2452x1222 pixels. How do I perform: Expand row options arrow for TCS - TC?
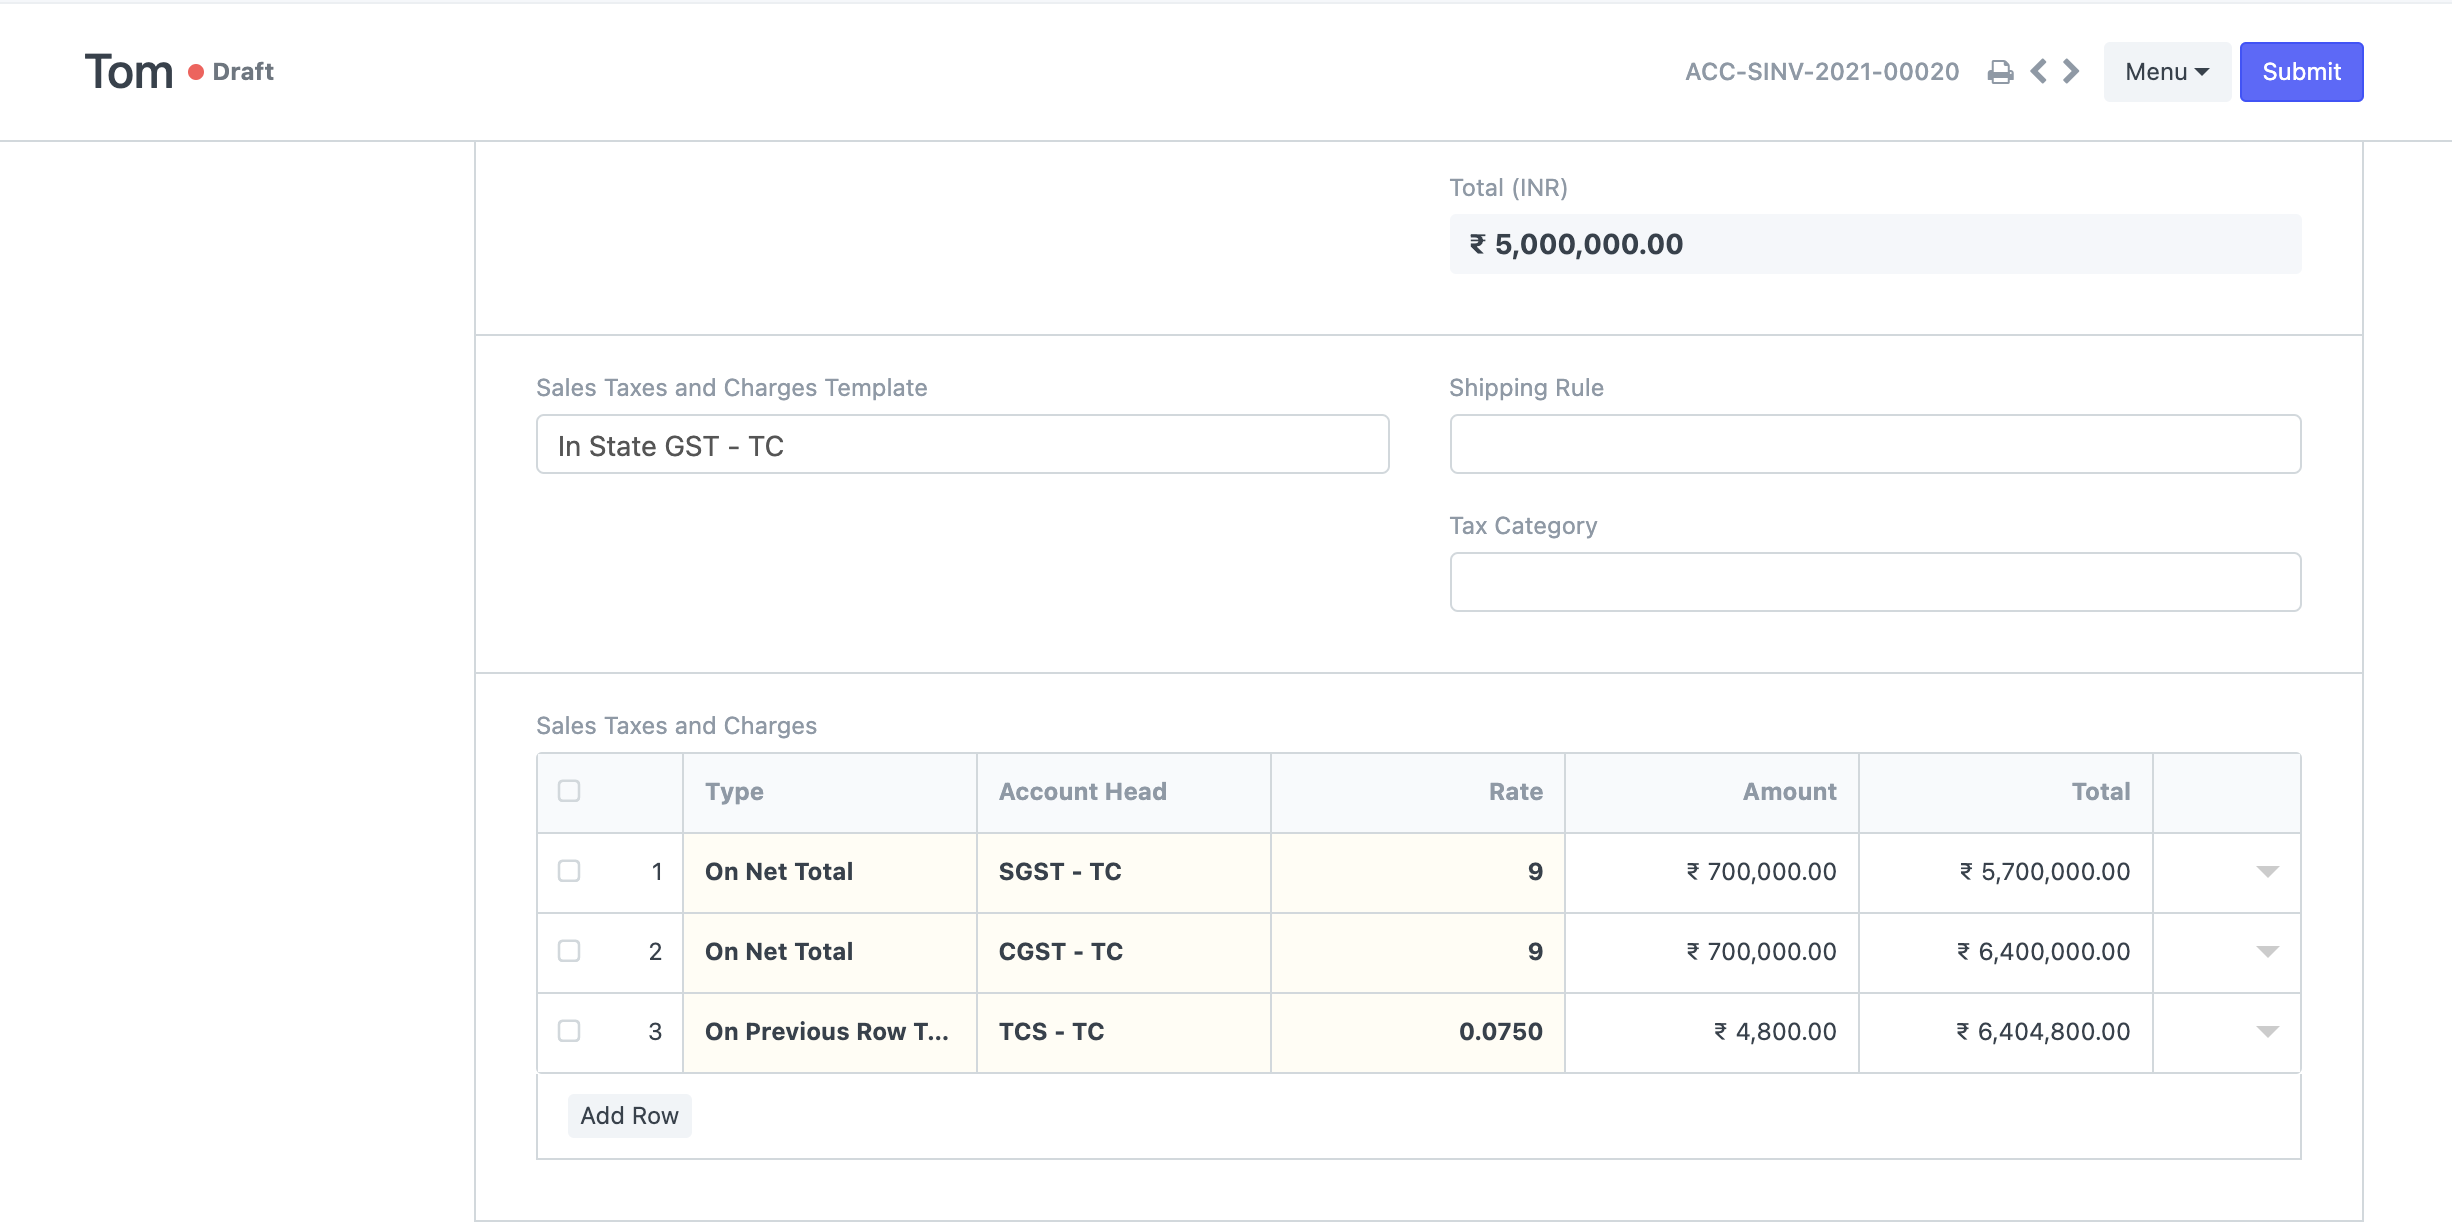coord(2267,1032)
